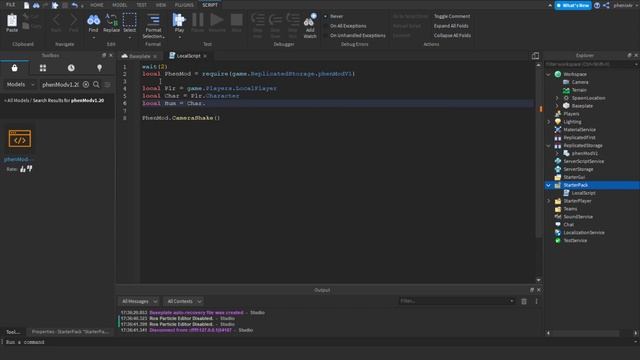Open the Toolbox filter options icon
Screen dimensions: 640x360
click(107, 84)
